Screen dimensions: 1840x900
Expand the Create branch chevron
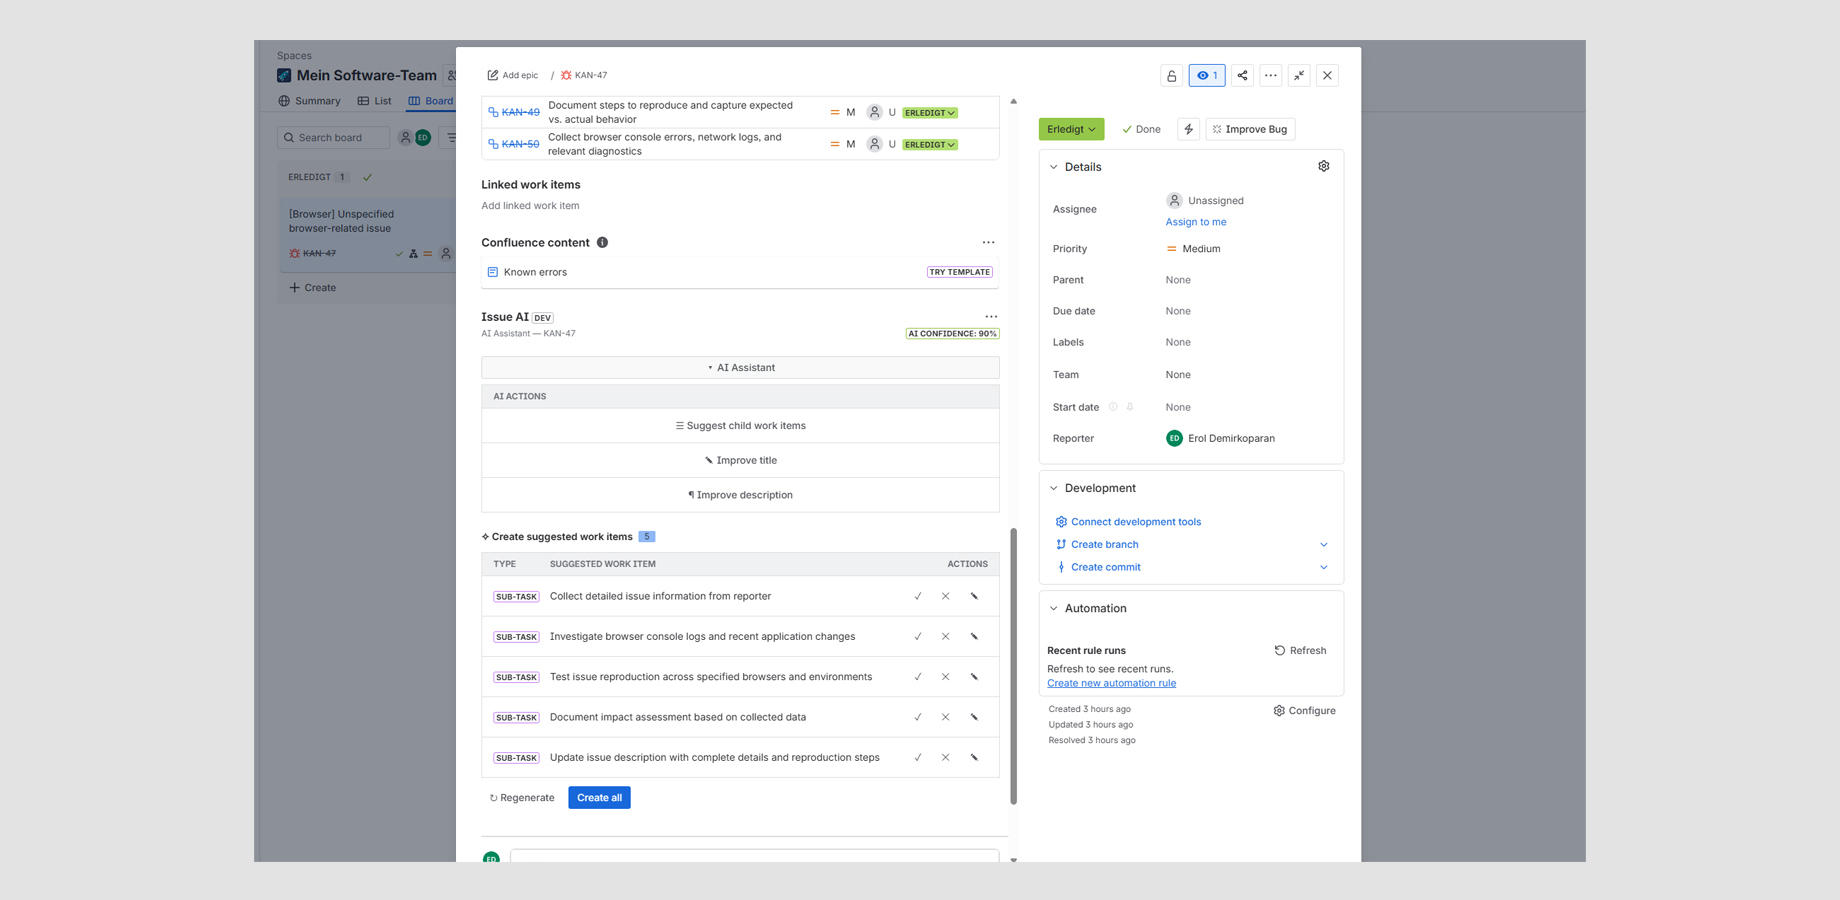point(1324,544)
